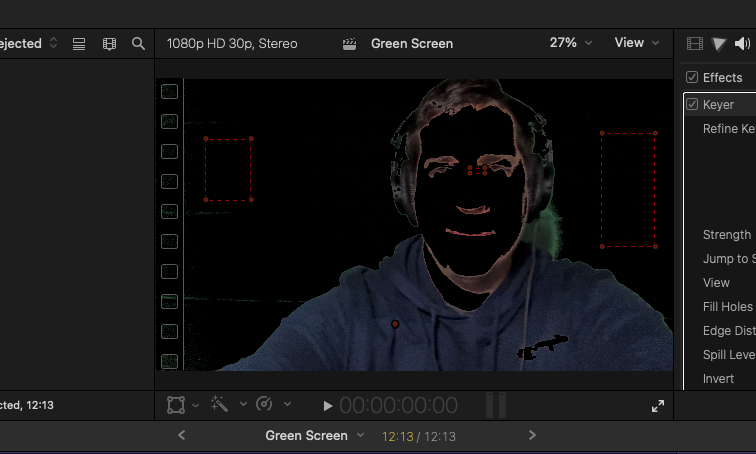Screen dimensions: 756x454
Task: Toggle the filmstrip view icon in browser
Action: [109, 43]
